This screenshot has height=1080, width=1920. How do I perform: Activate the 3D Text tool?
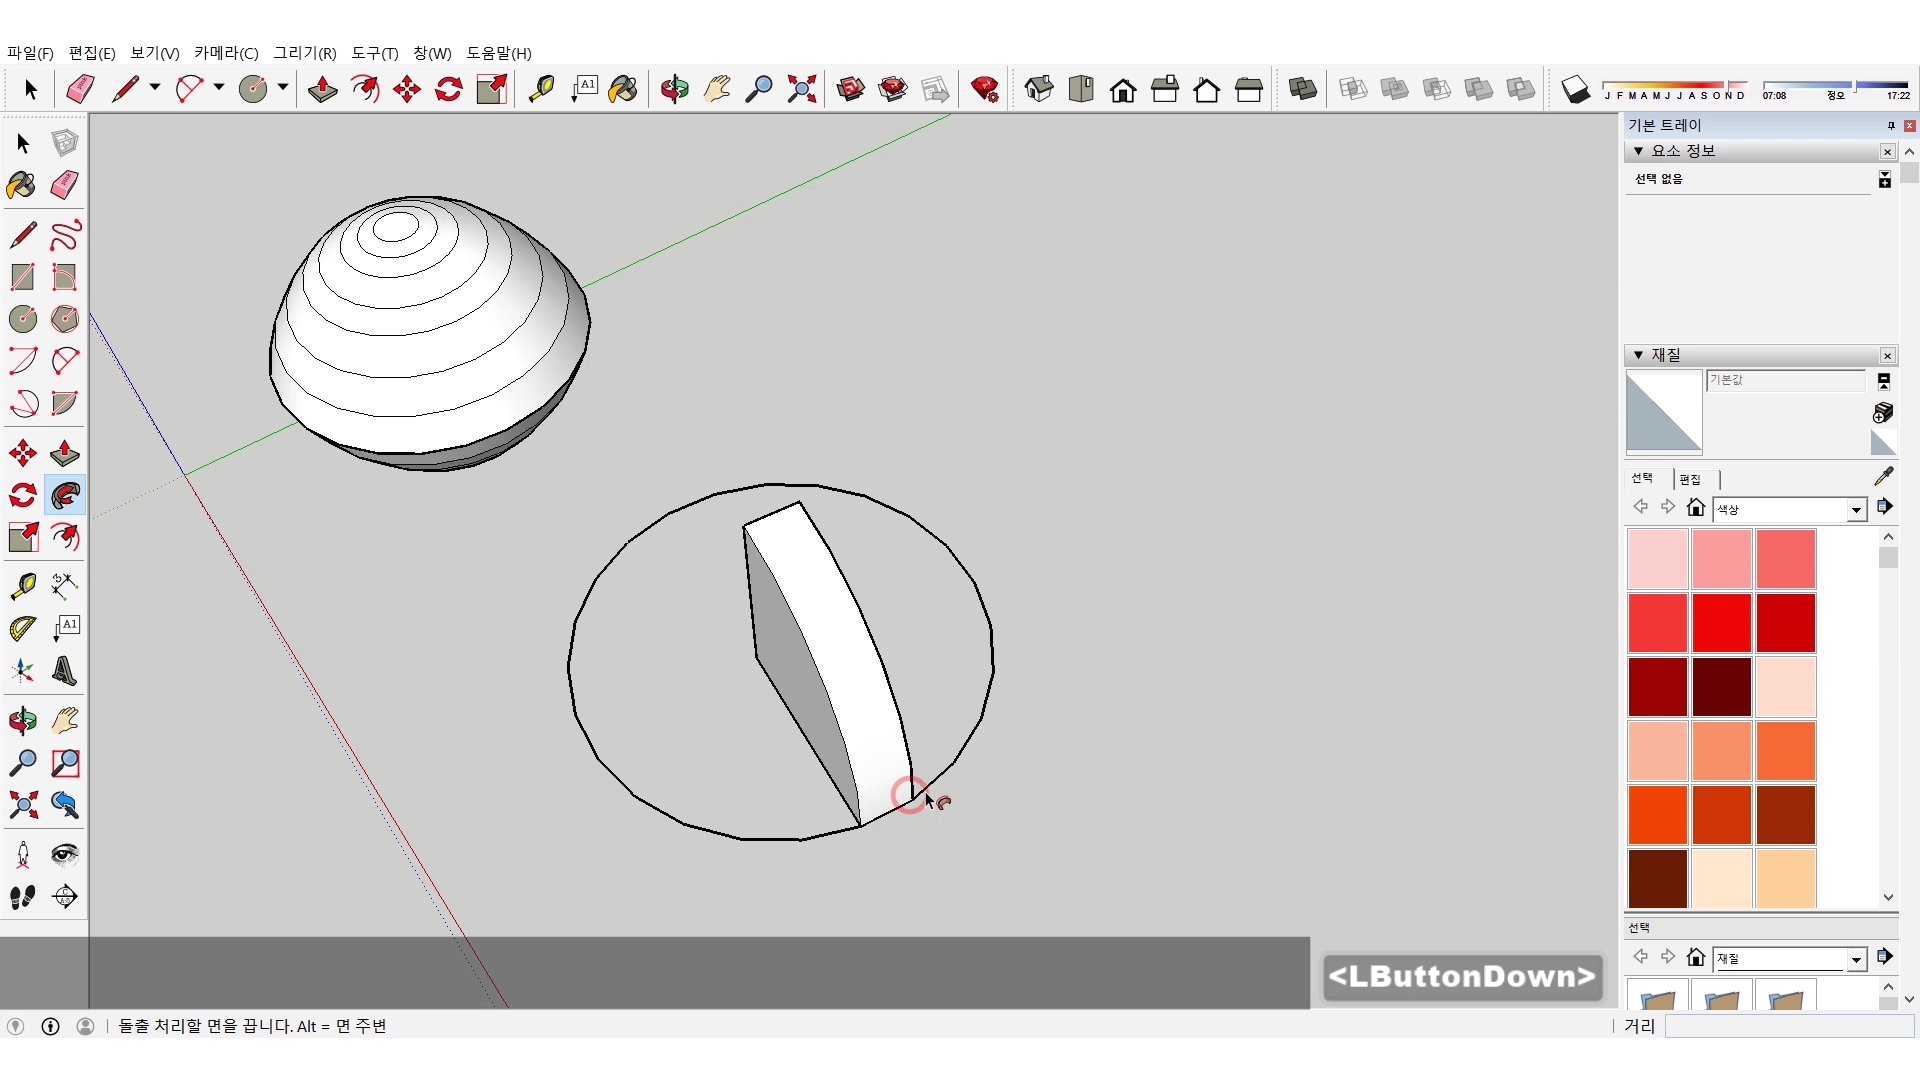[65, 671]
